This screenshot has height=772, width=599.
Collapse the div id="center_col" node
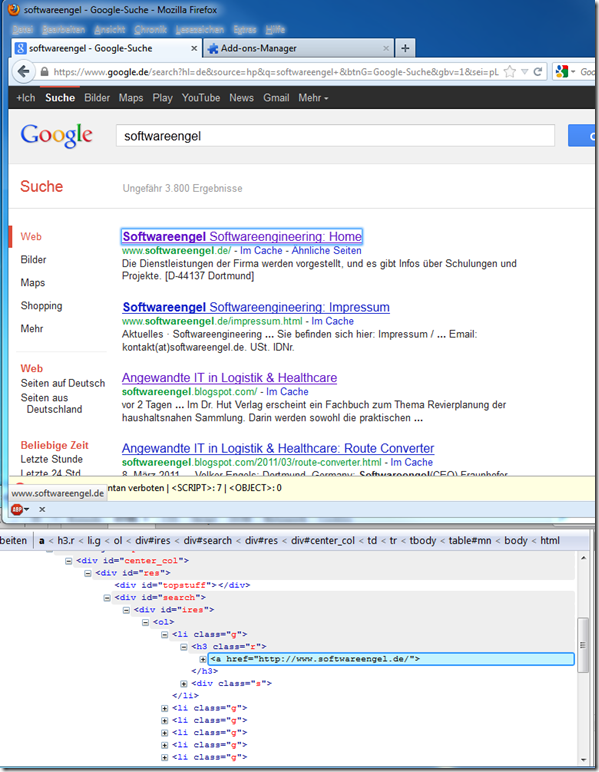(68, 561)
